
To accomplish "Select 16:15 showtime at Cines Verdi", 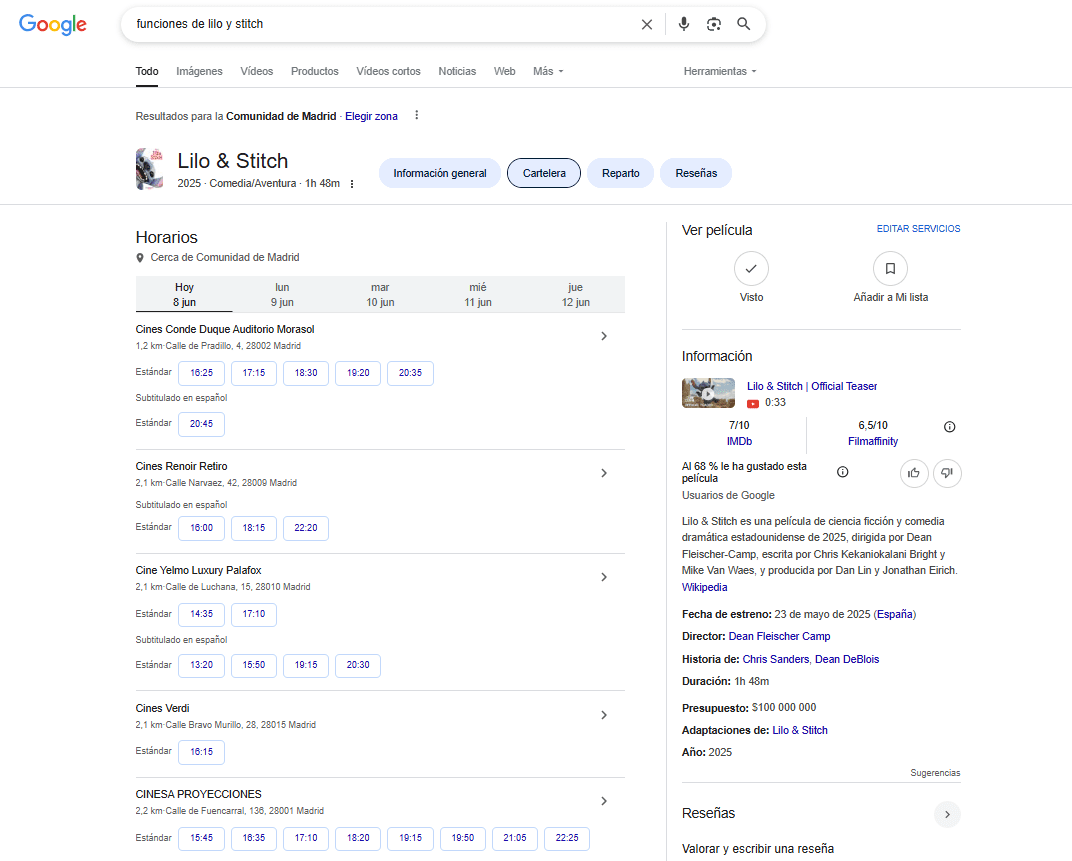I will (x=201, y=752).
